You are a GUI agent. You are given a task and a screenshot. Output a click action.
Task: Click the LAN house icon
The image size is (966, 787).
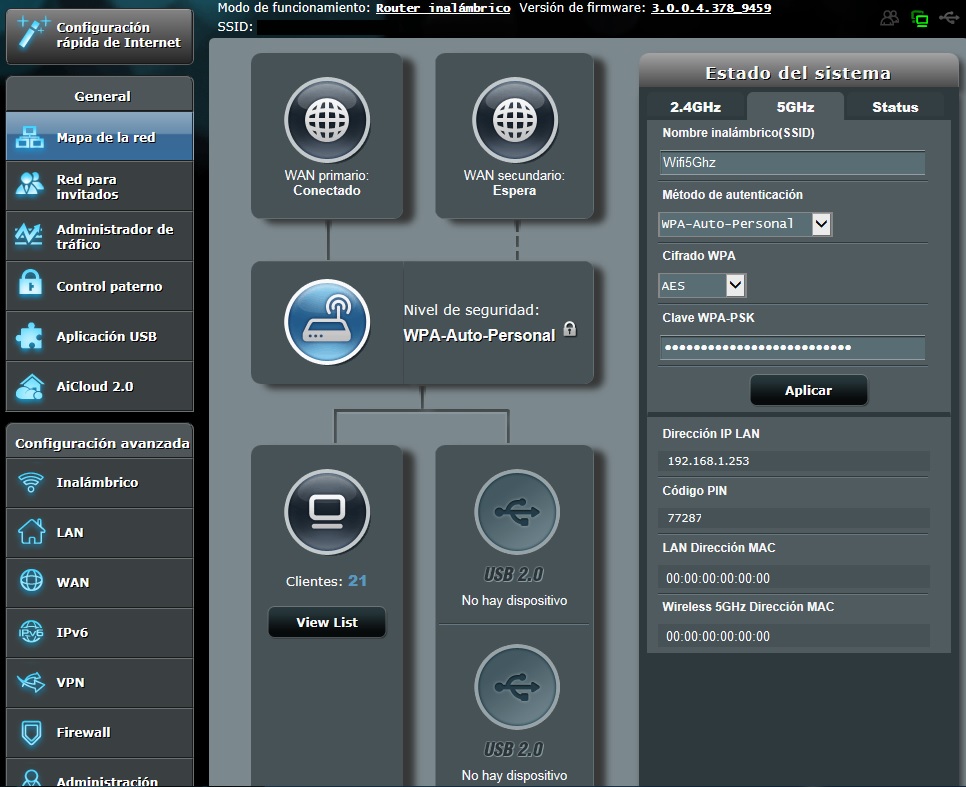point(31,531)
